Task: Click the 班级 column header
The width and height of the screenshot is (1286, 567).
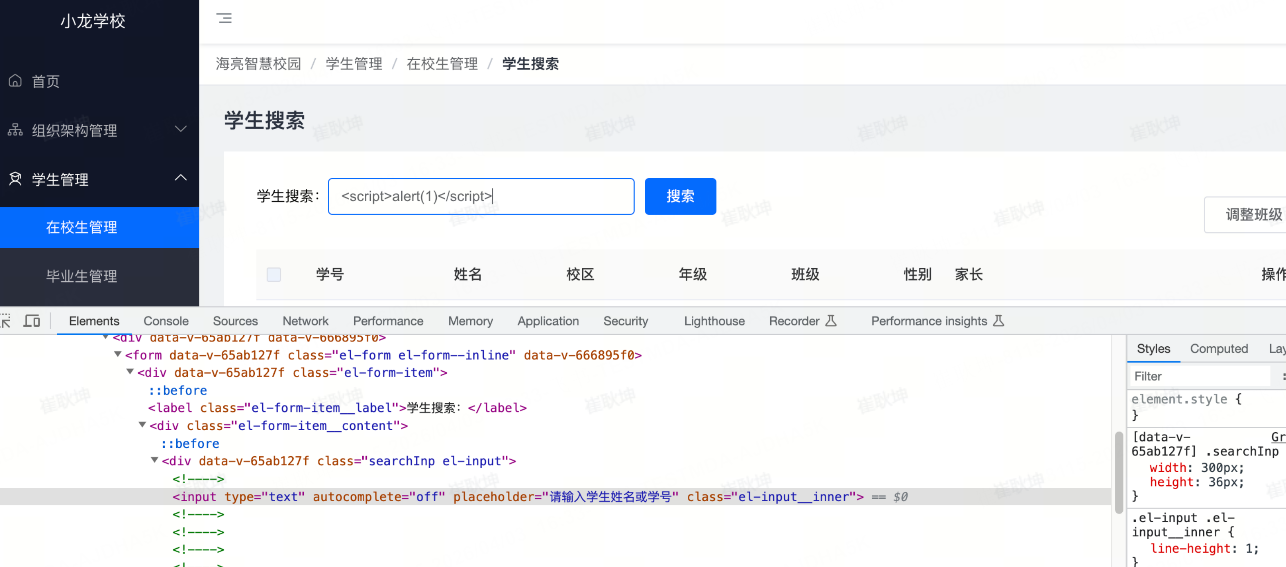Action: [x=805, y=274]
